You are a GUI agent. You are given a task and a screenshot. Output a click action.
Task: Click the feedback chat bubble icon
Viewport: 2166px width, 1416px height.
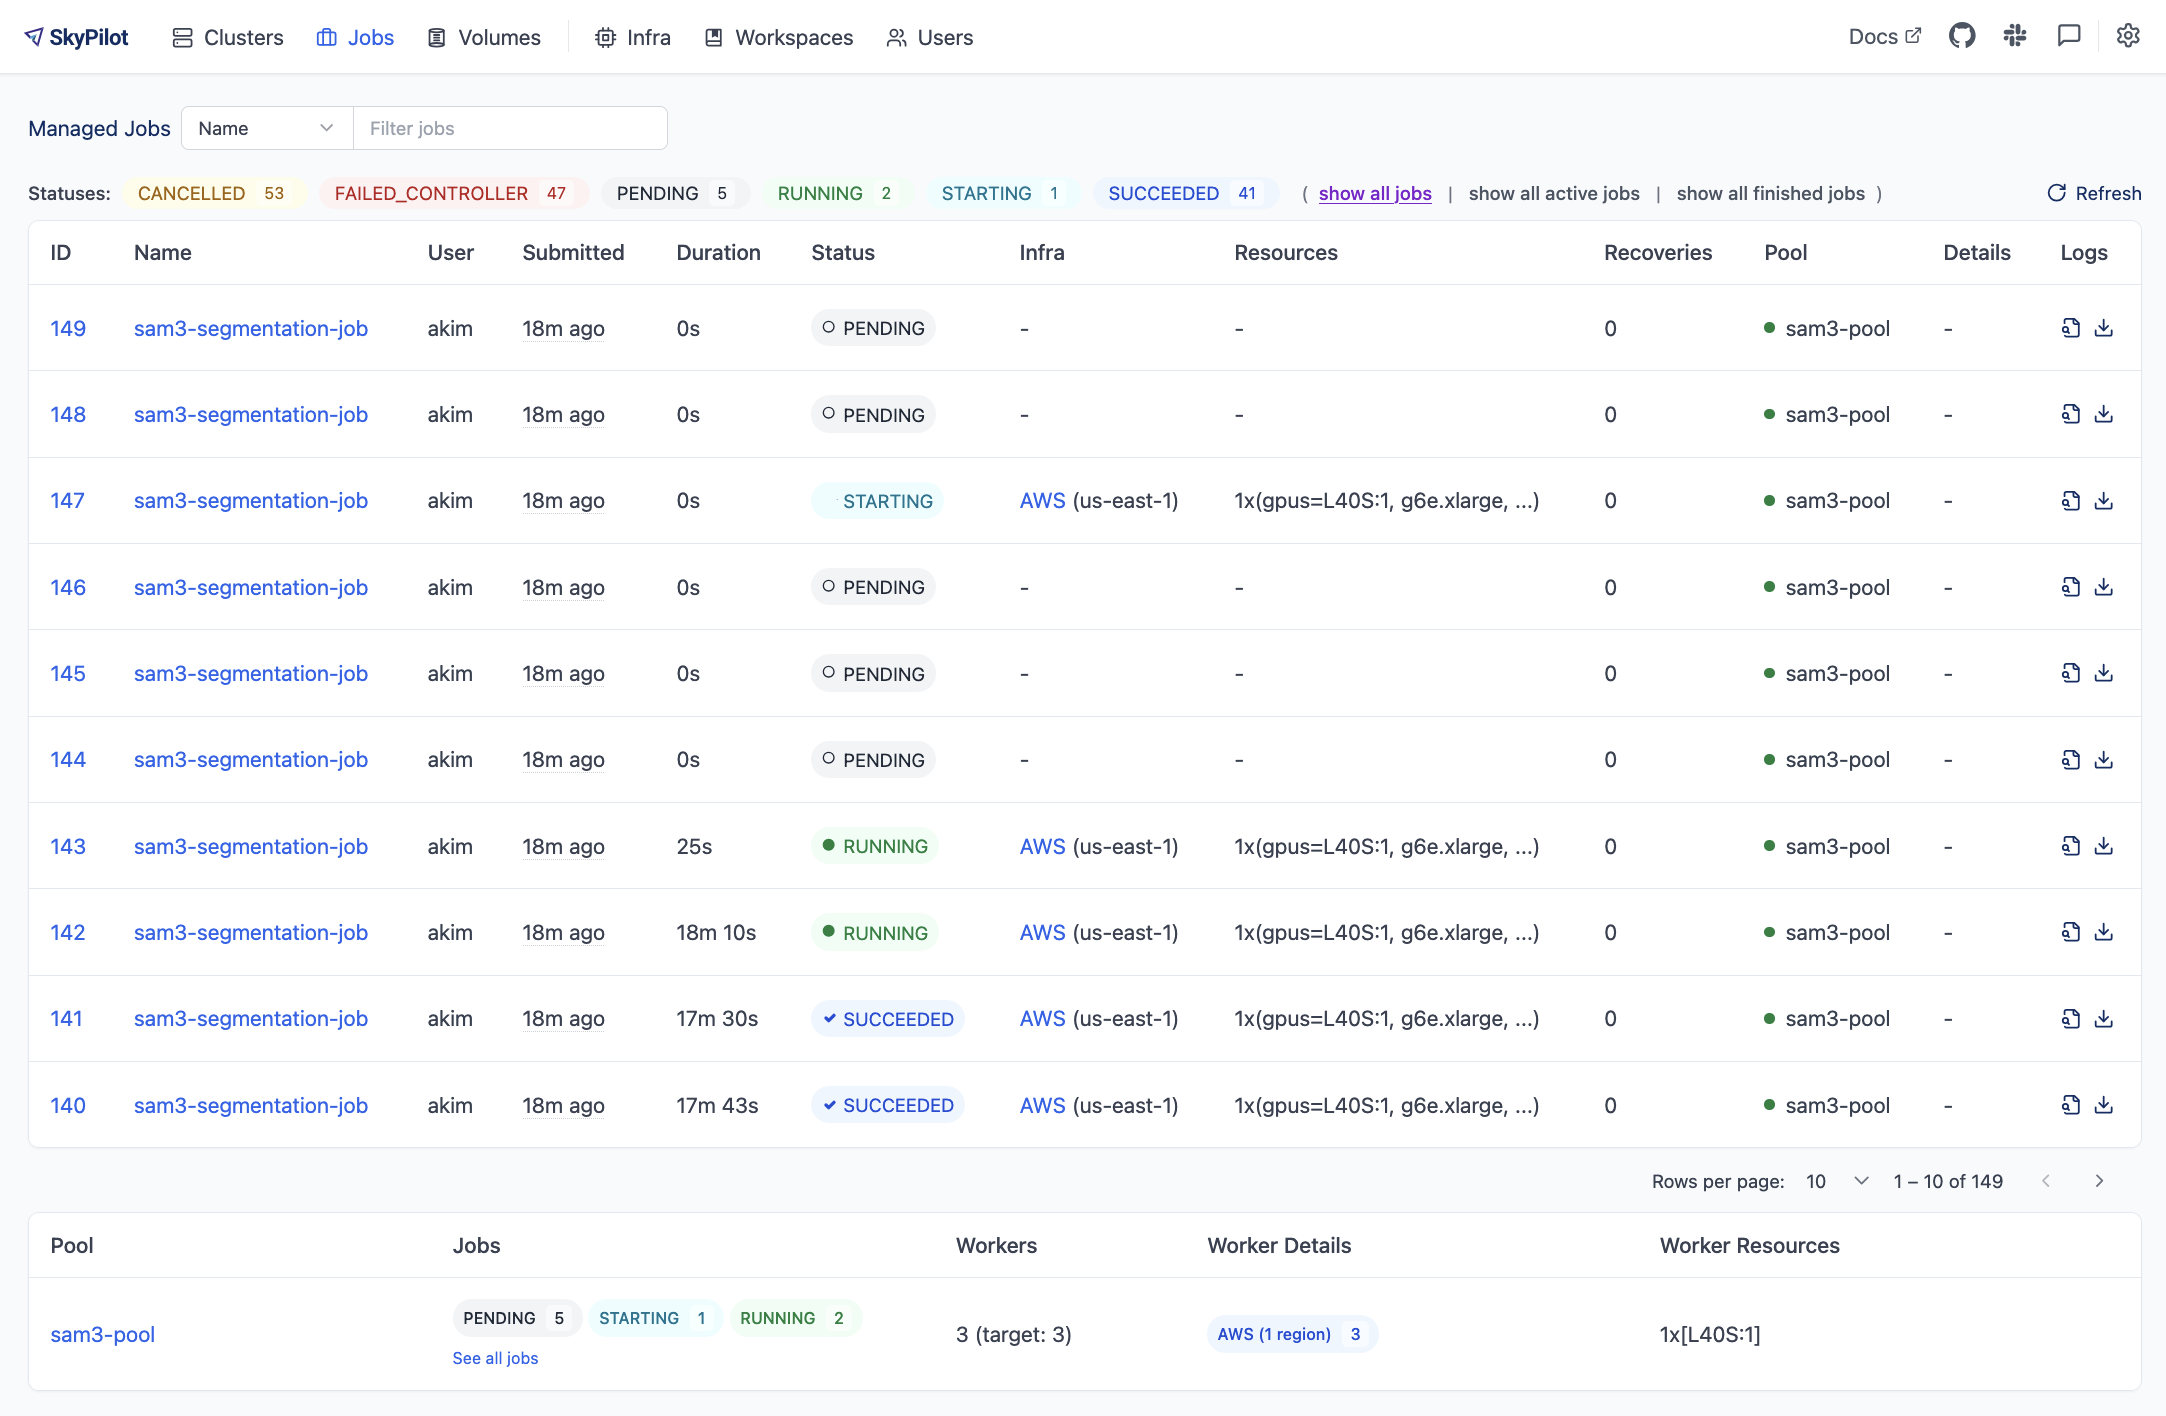coord(2069,37)
